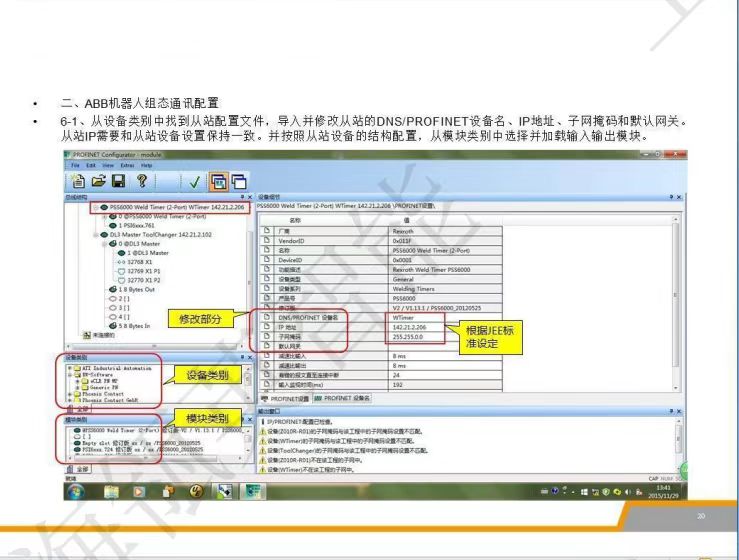Click the VendorID row label
This screenshot has width=739, height=560.
click(x=291, y=241)
